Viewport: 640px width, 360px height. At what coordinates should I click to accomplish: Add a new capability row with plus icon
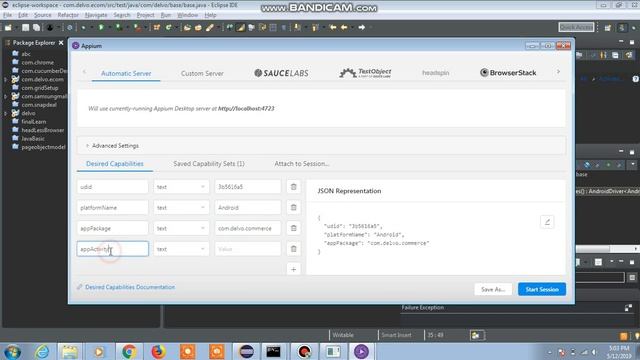click(x=293, y=269)
